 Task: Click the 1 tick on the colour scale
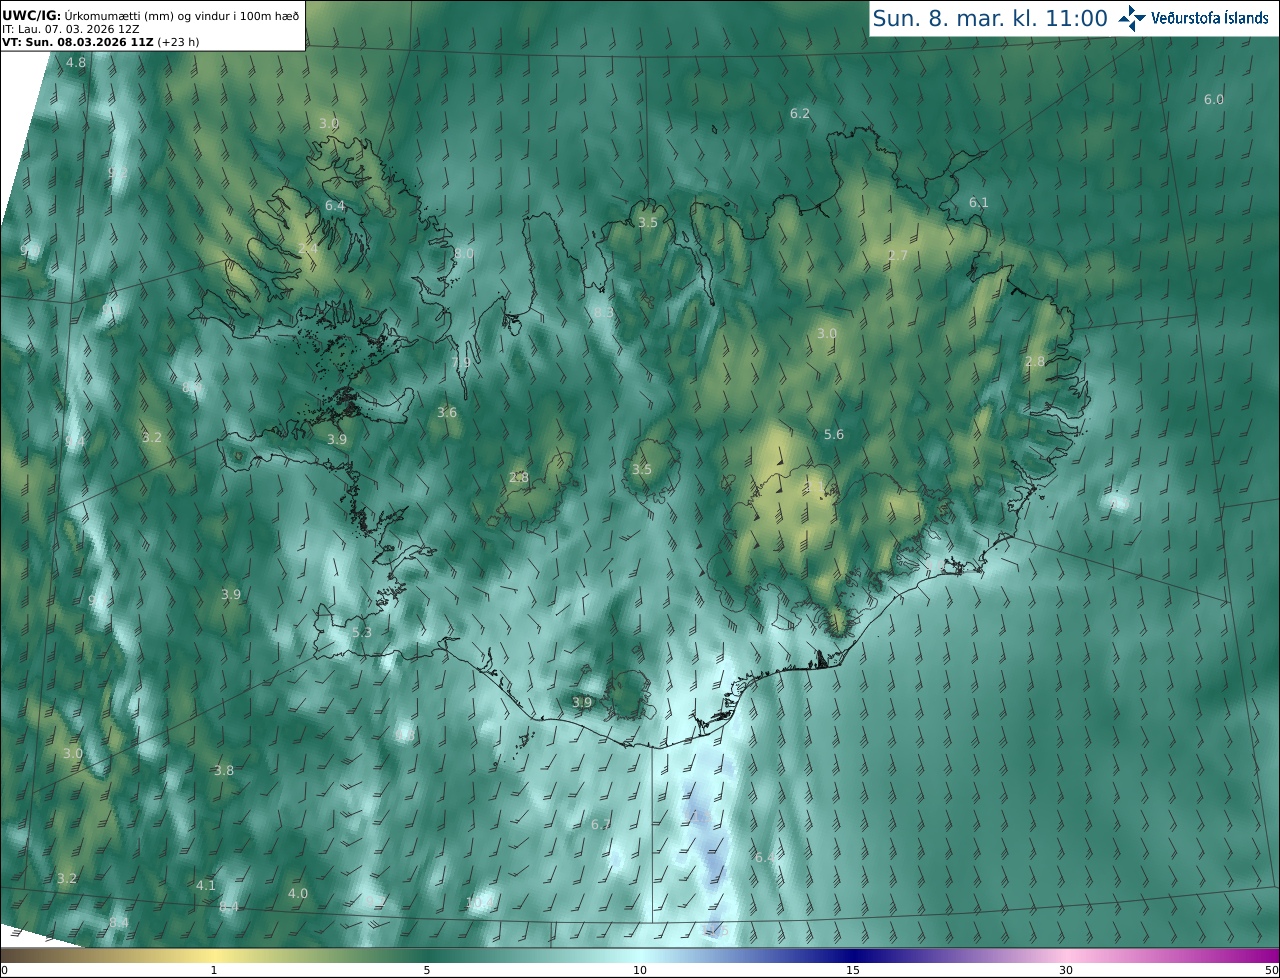(x=214, y=971)
